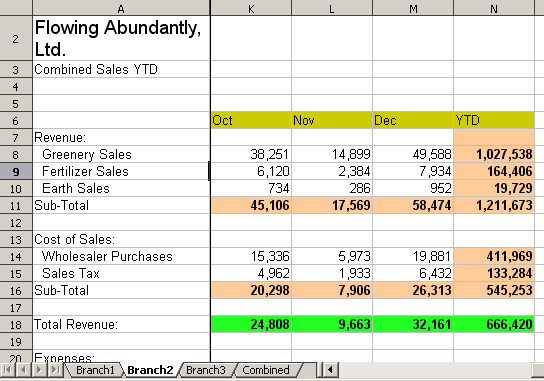Select the Branch2 sheet tab
This screenshot has height=381, width=544.
pos(150,370)
